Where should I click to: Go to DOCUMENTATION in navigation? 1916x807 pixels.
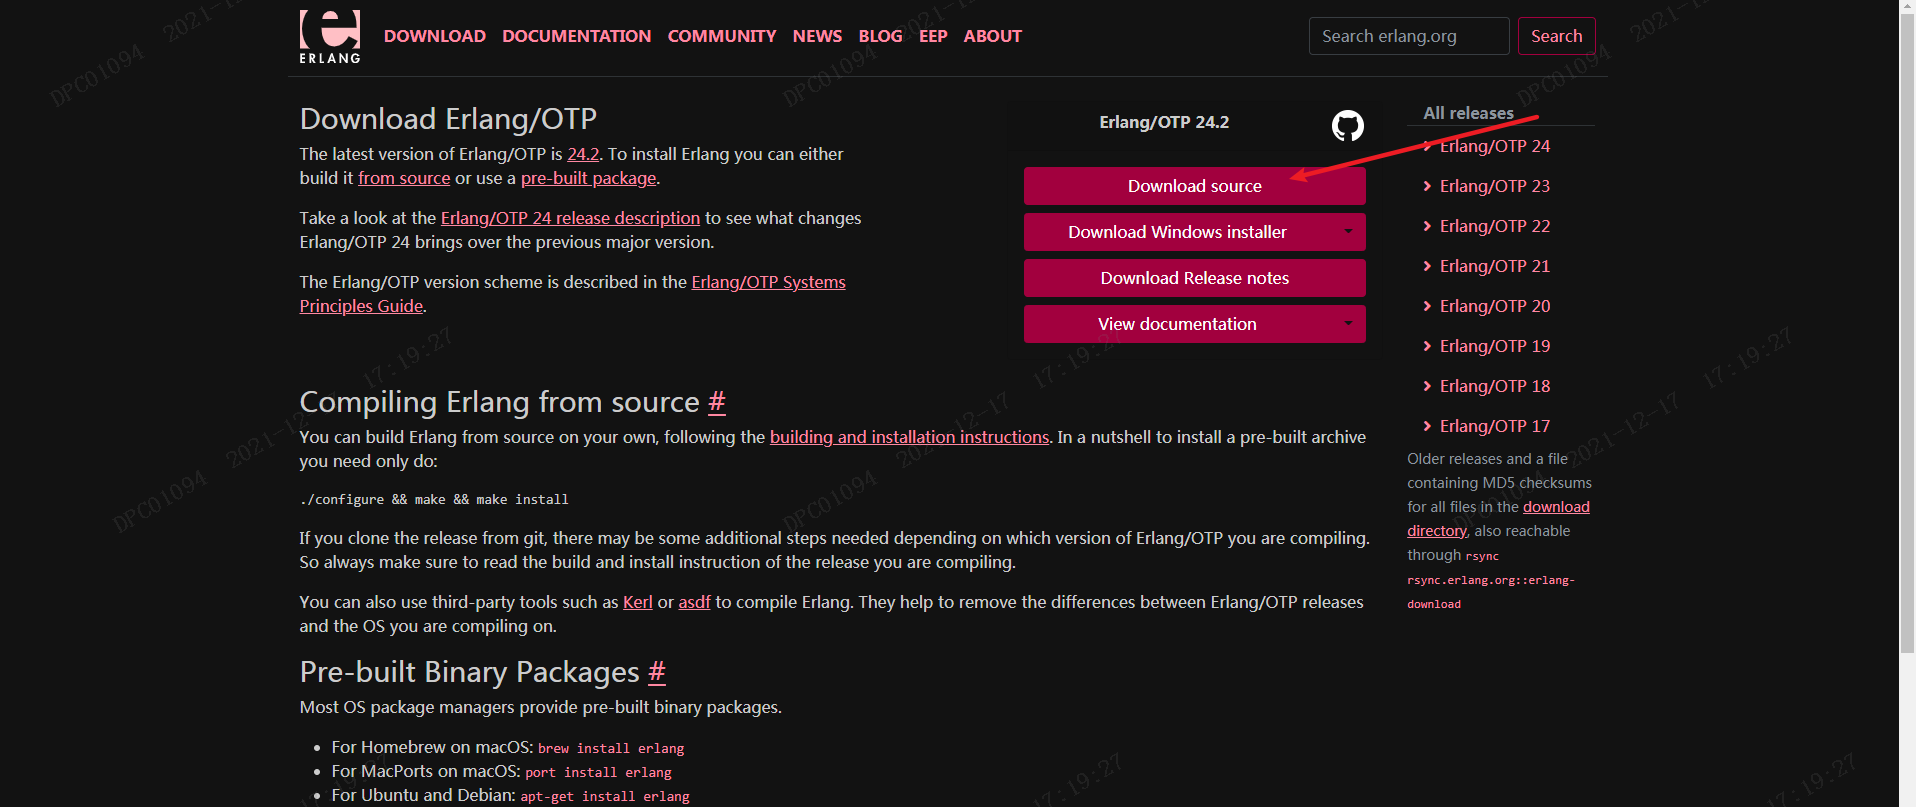(x=576, y=36)
